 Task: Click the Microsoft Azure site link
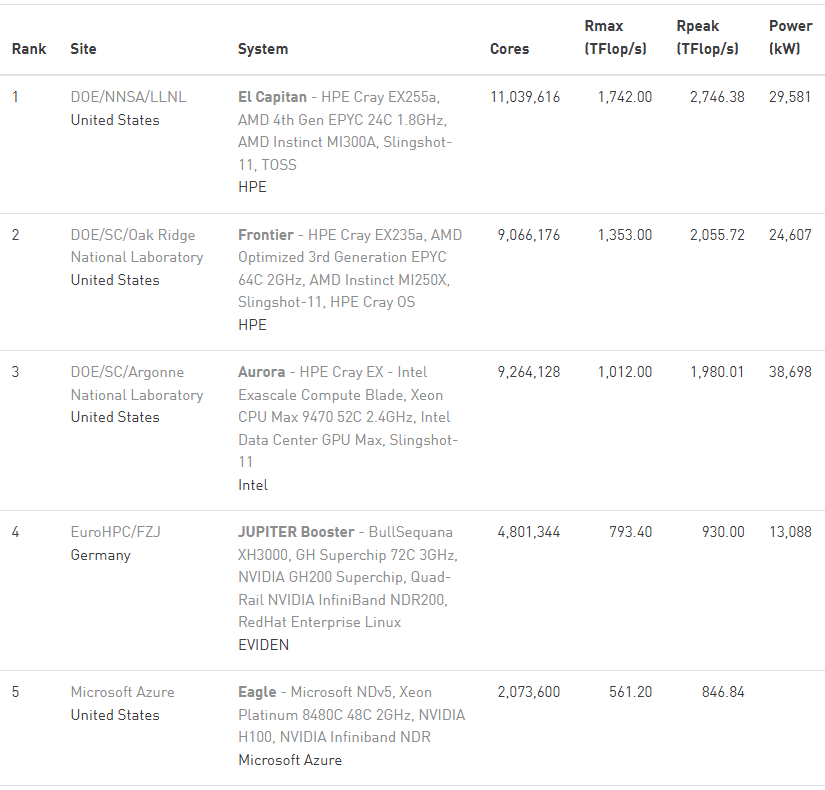pos(122,692)
